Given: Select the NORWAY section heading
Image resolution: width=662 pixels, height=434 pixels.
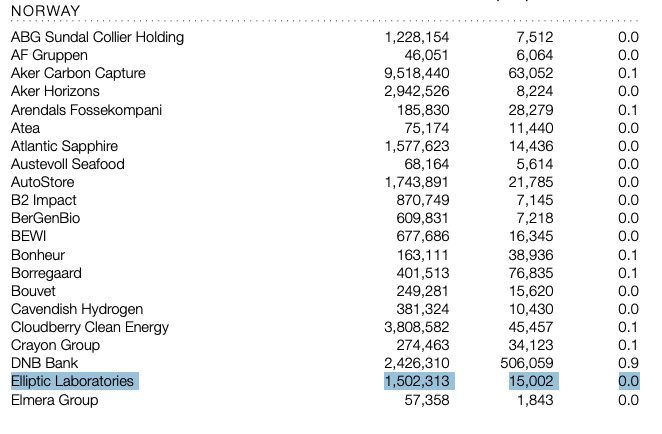Looking at the screenshot, I should click(x=46, y=11).
